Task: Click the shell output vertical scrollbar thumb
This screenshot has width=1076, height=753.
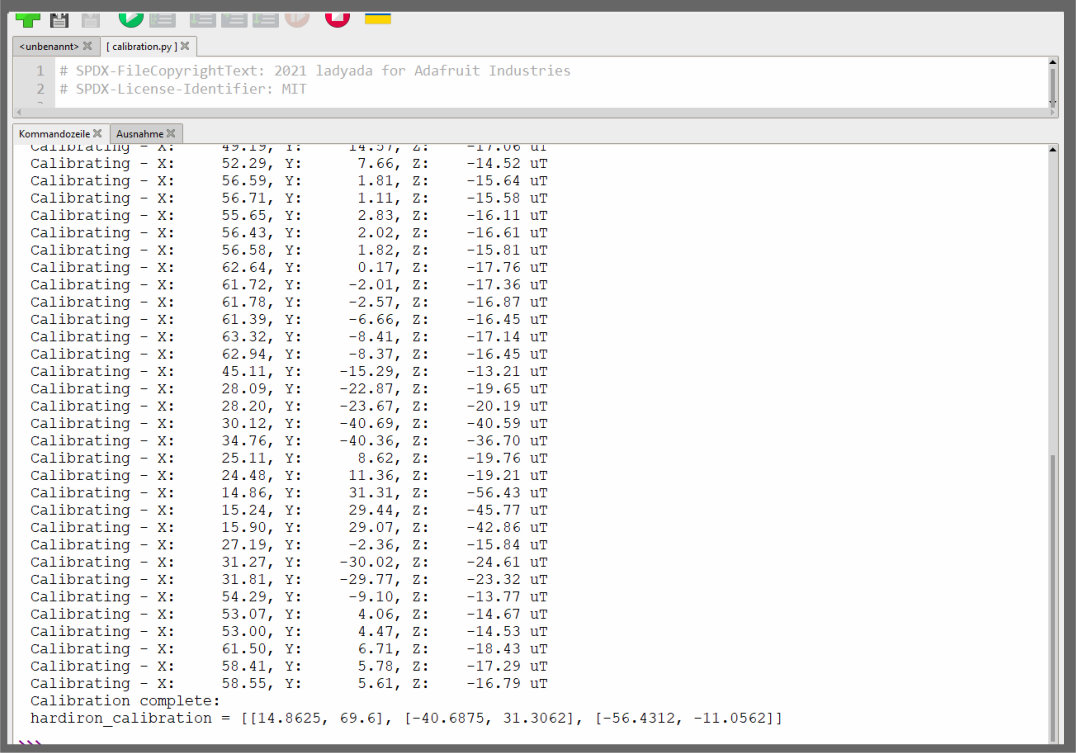Action: tap(1052, 590)
